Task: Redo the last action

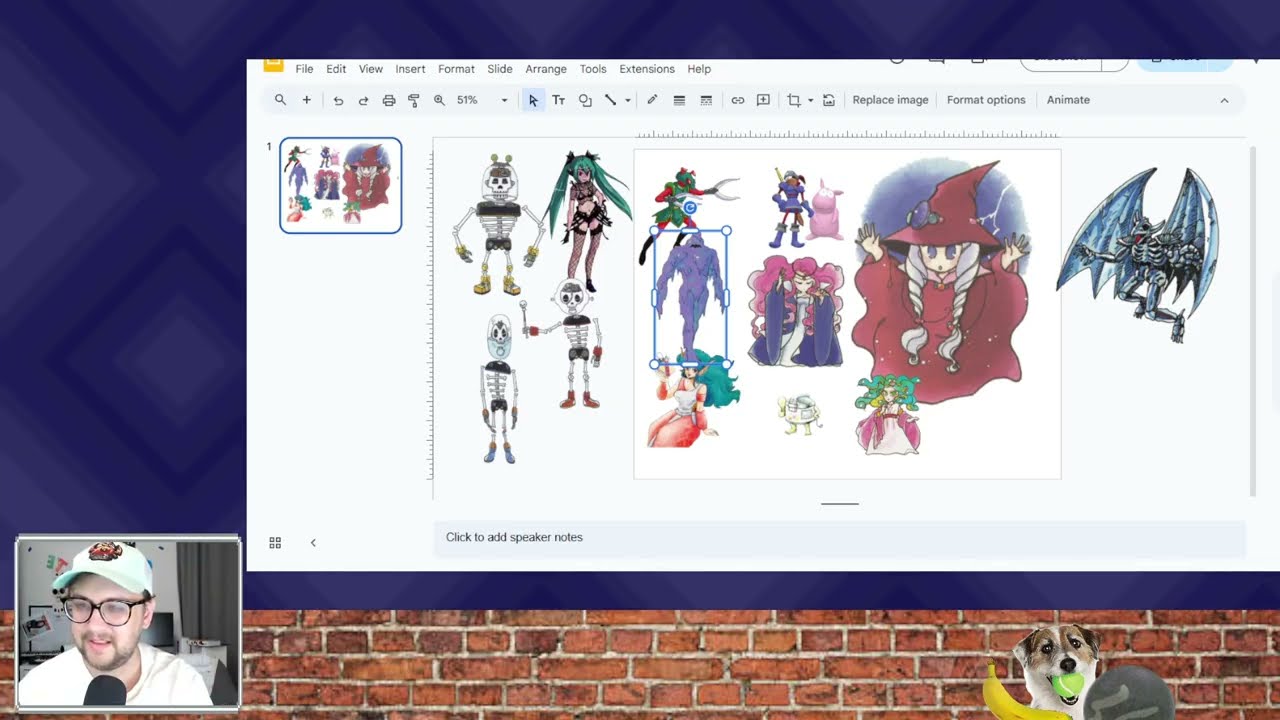Action: click(x=363, y=100)
